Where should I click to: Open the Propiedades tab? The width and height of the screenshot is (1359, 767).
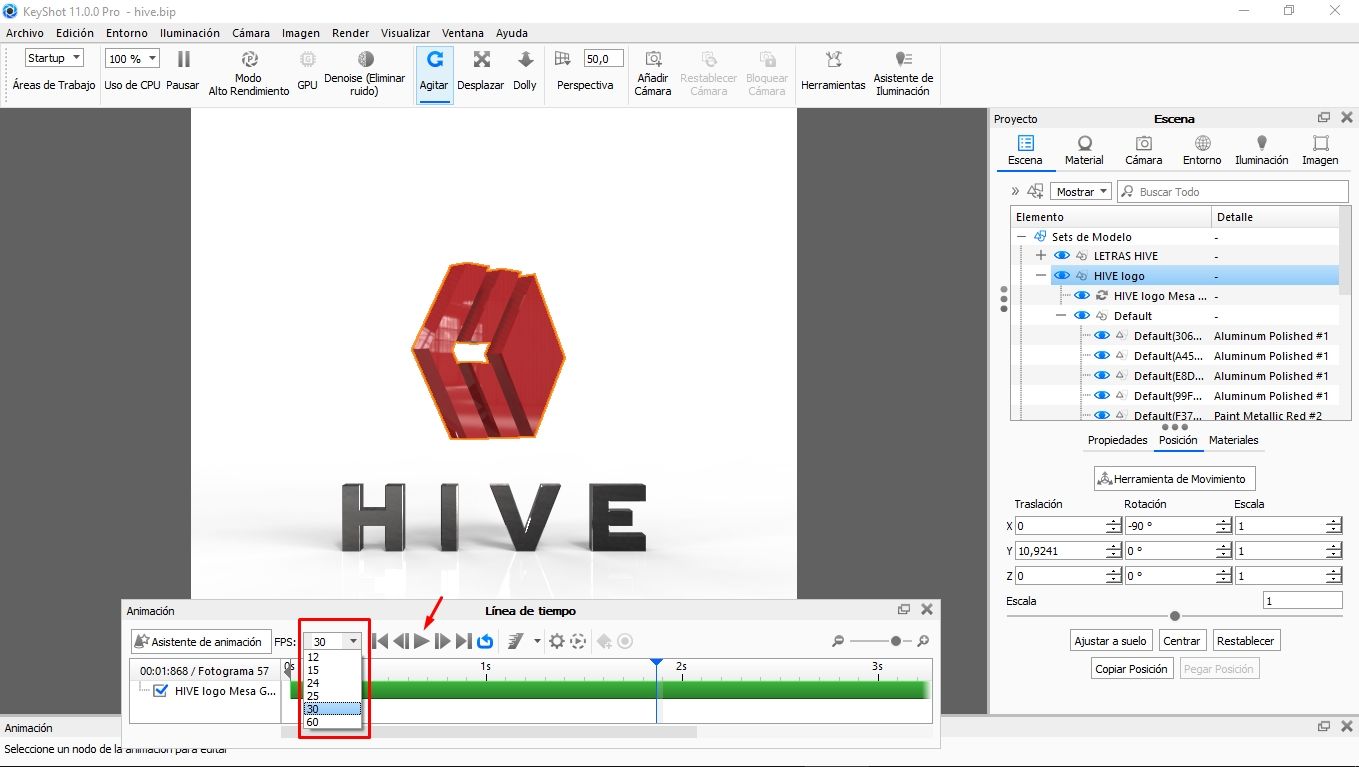pyautogui.click(x=1117, y=440)
